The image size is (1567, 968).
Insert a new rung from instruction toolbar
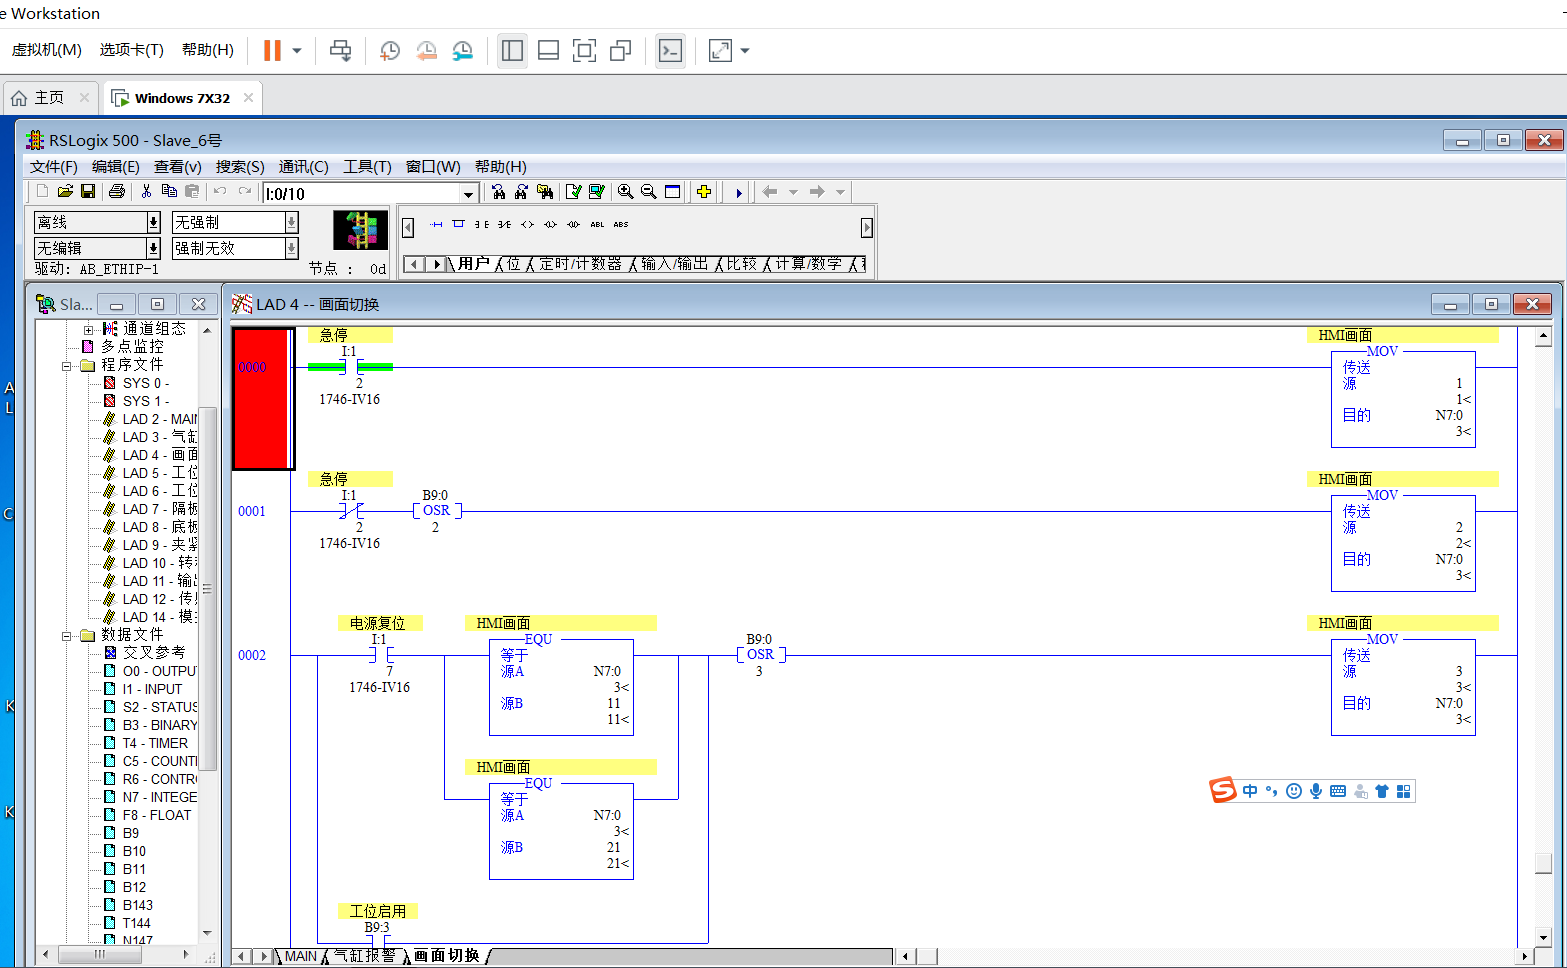[x=436, y=224]
